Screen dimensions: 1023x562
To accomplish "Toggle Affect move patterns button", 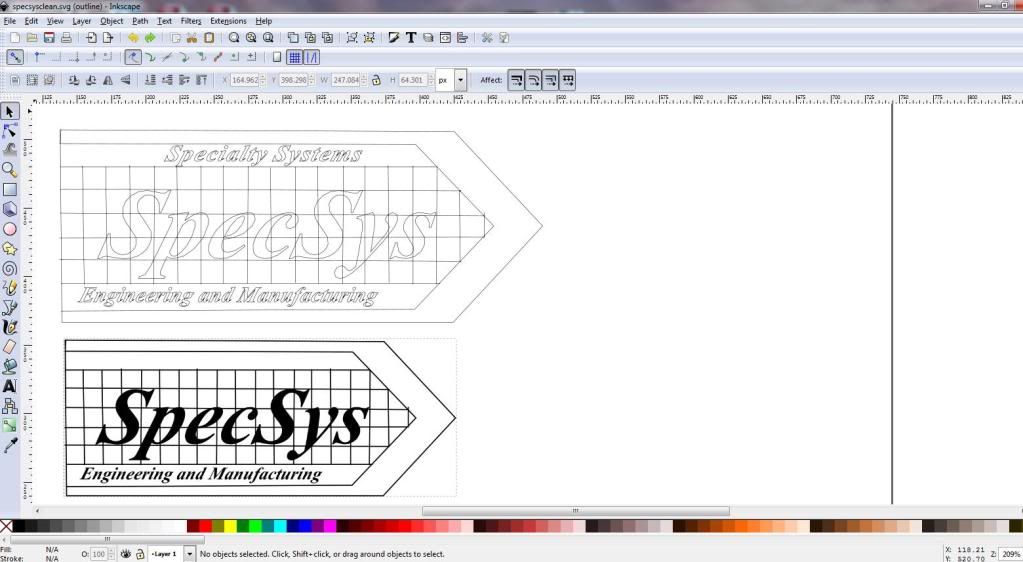I will coord(568,80).
